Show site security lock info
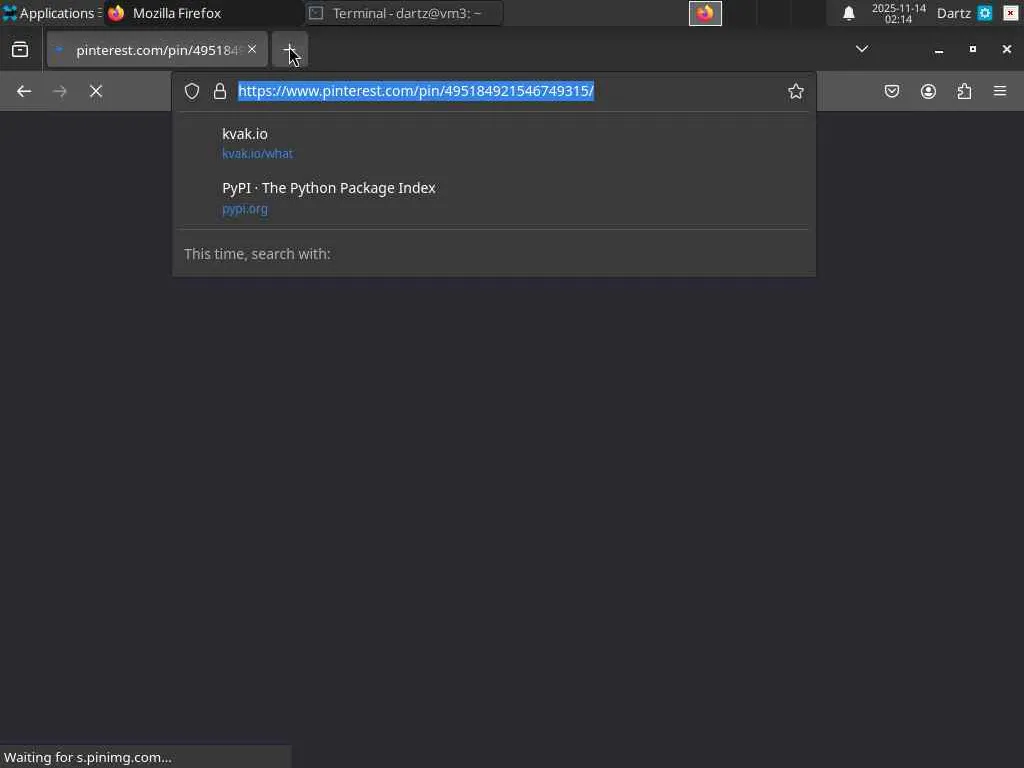 (x=220, y=91)
